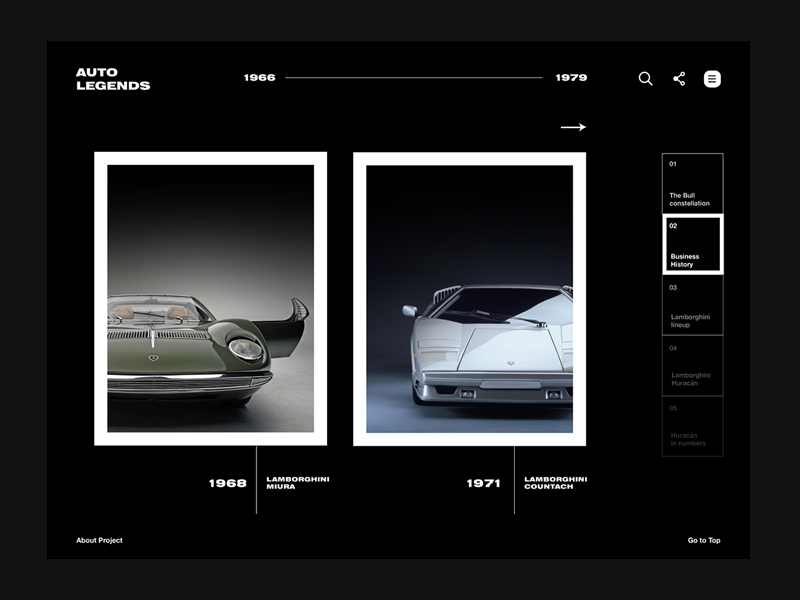Open section 01 The Bull constellation
The image size is (800, 600).
pyautogui.click(x=692, y=184)
